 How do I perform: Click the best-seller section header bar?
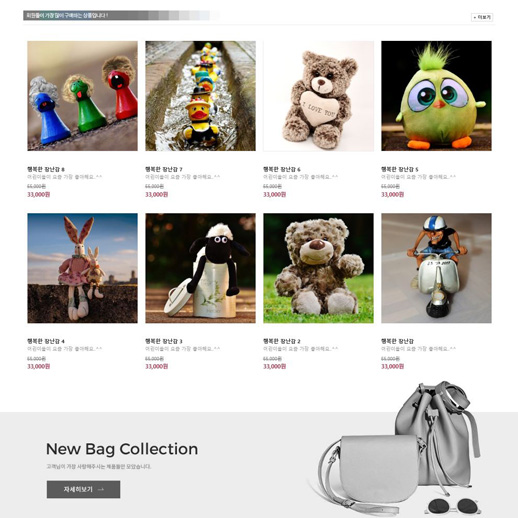point(122,15)
